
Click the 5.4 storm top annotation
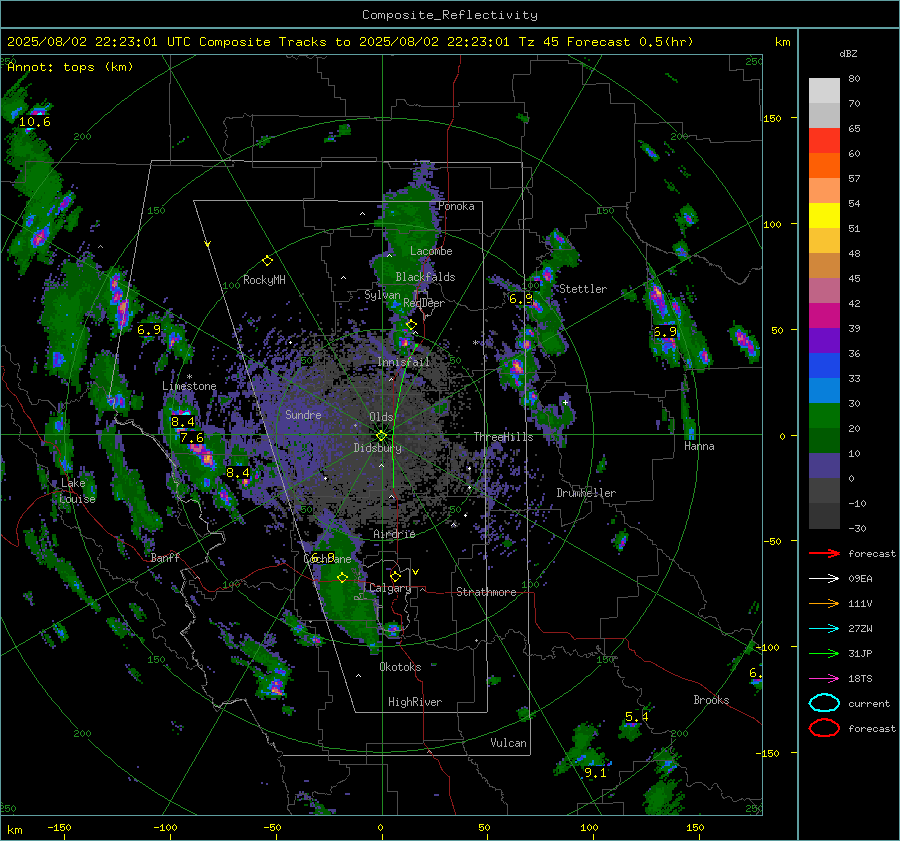637,716
